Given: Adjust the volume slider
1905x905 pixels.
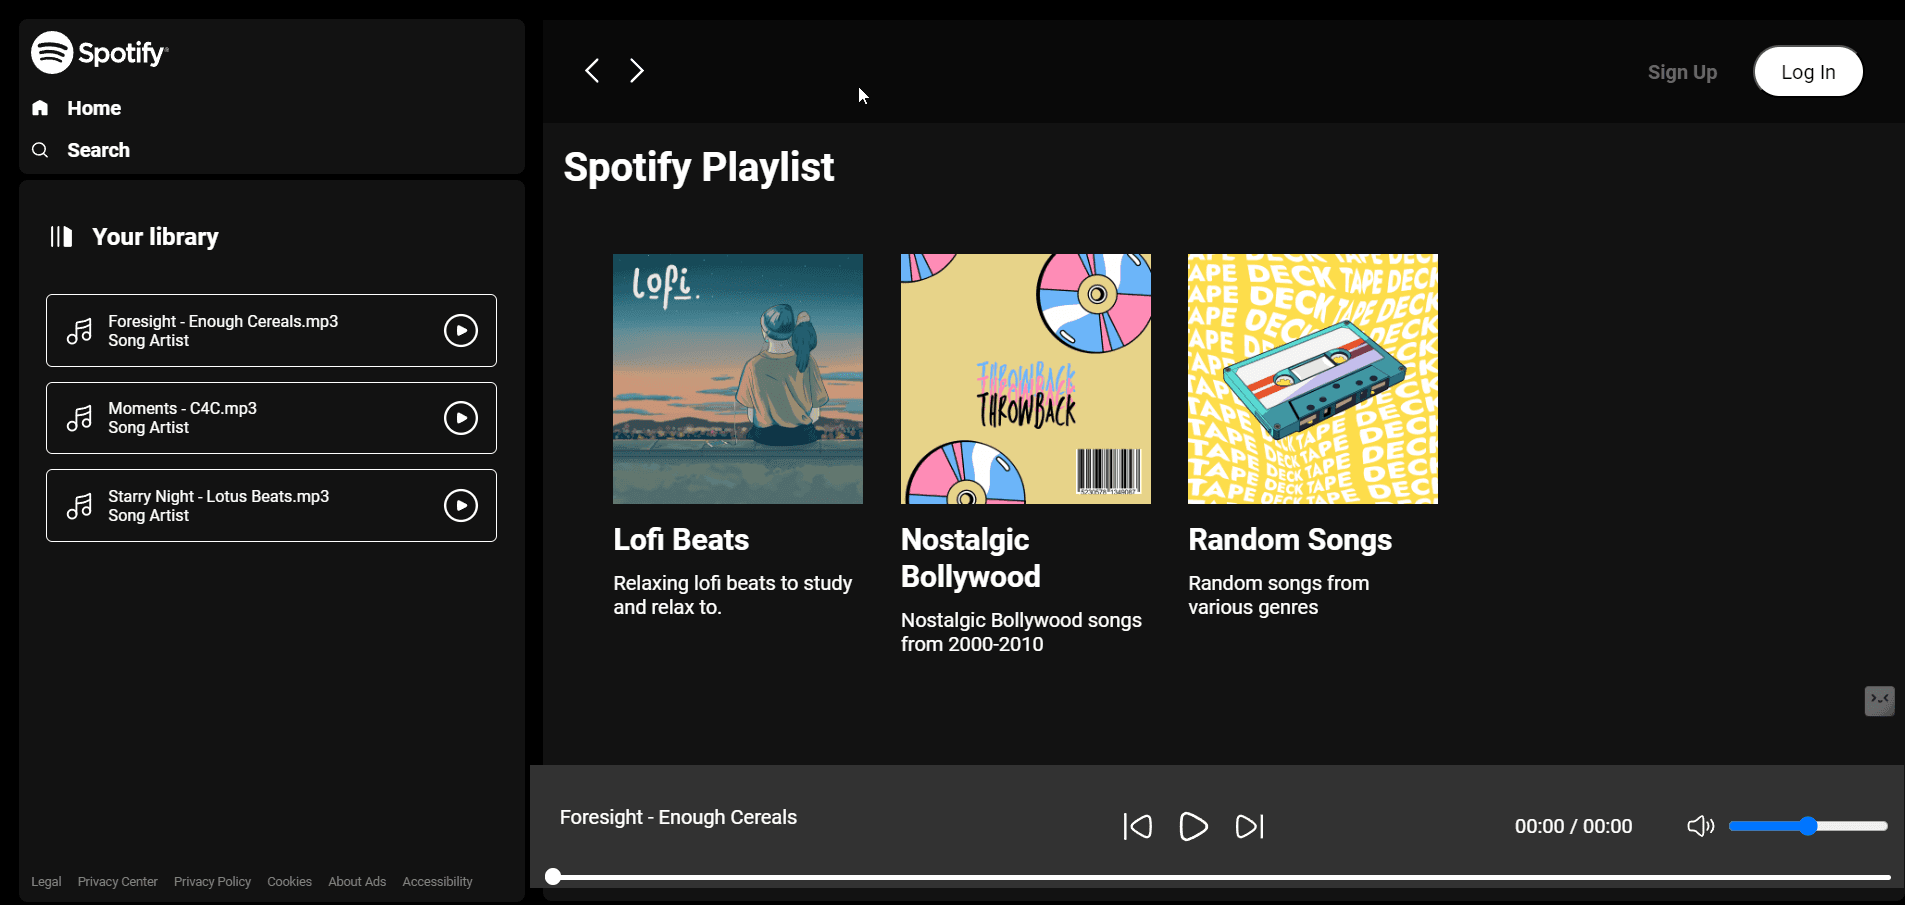Looking at the screenshot, I should click(1808, 826).
